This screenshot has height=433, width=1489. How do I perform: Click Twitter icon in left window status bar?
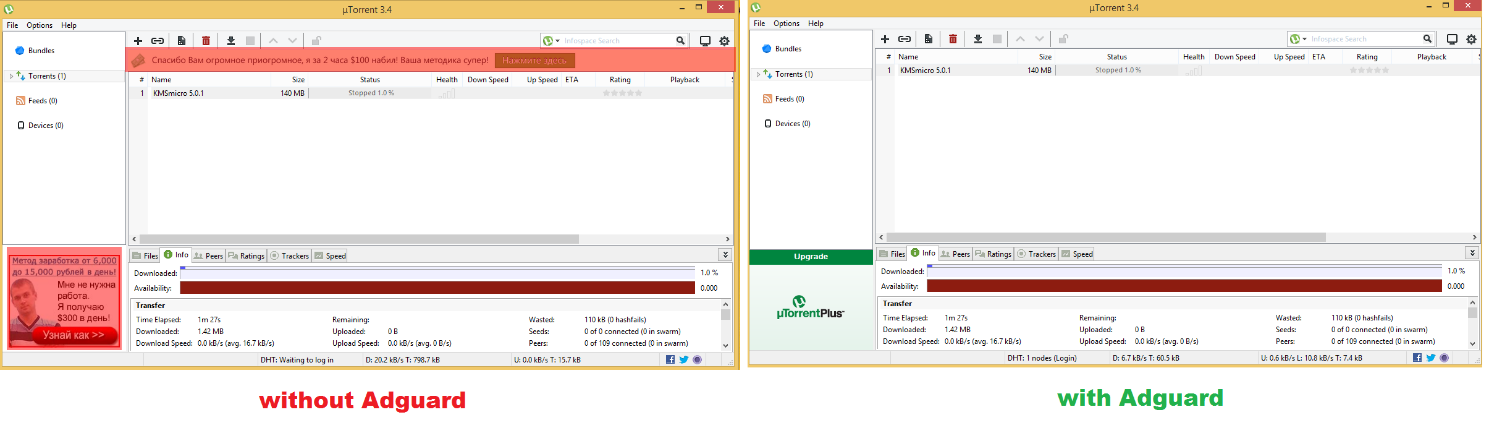click(x=684, y=359)
